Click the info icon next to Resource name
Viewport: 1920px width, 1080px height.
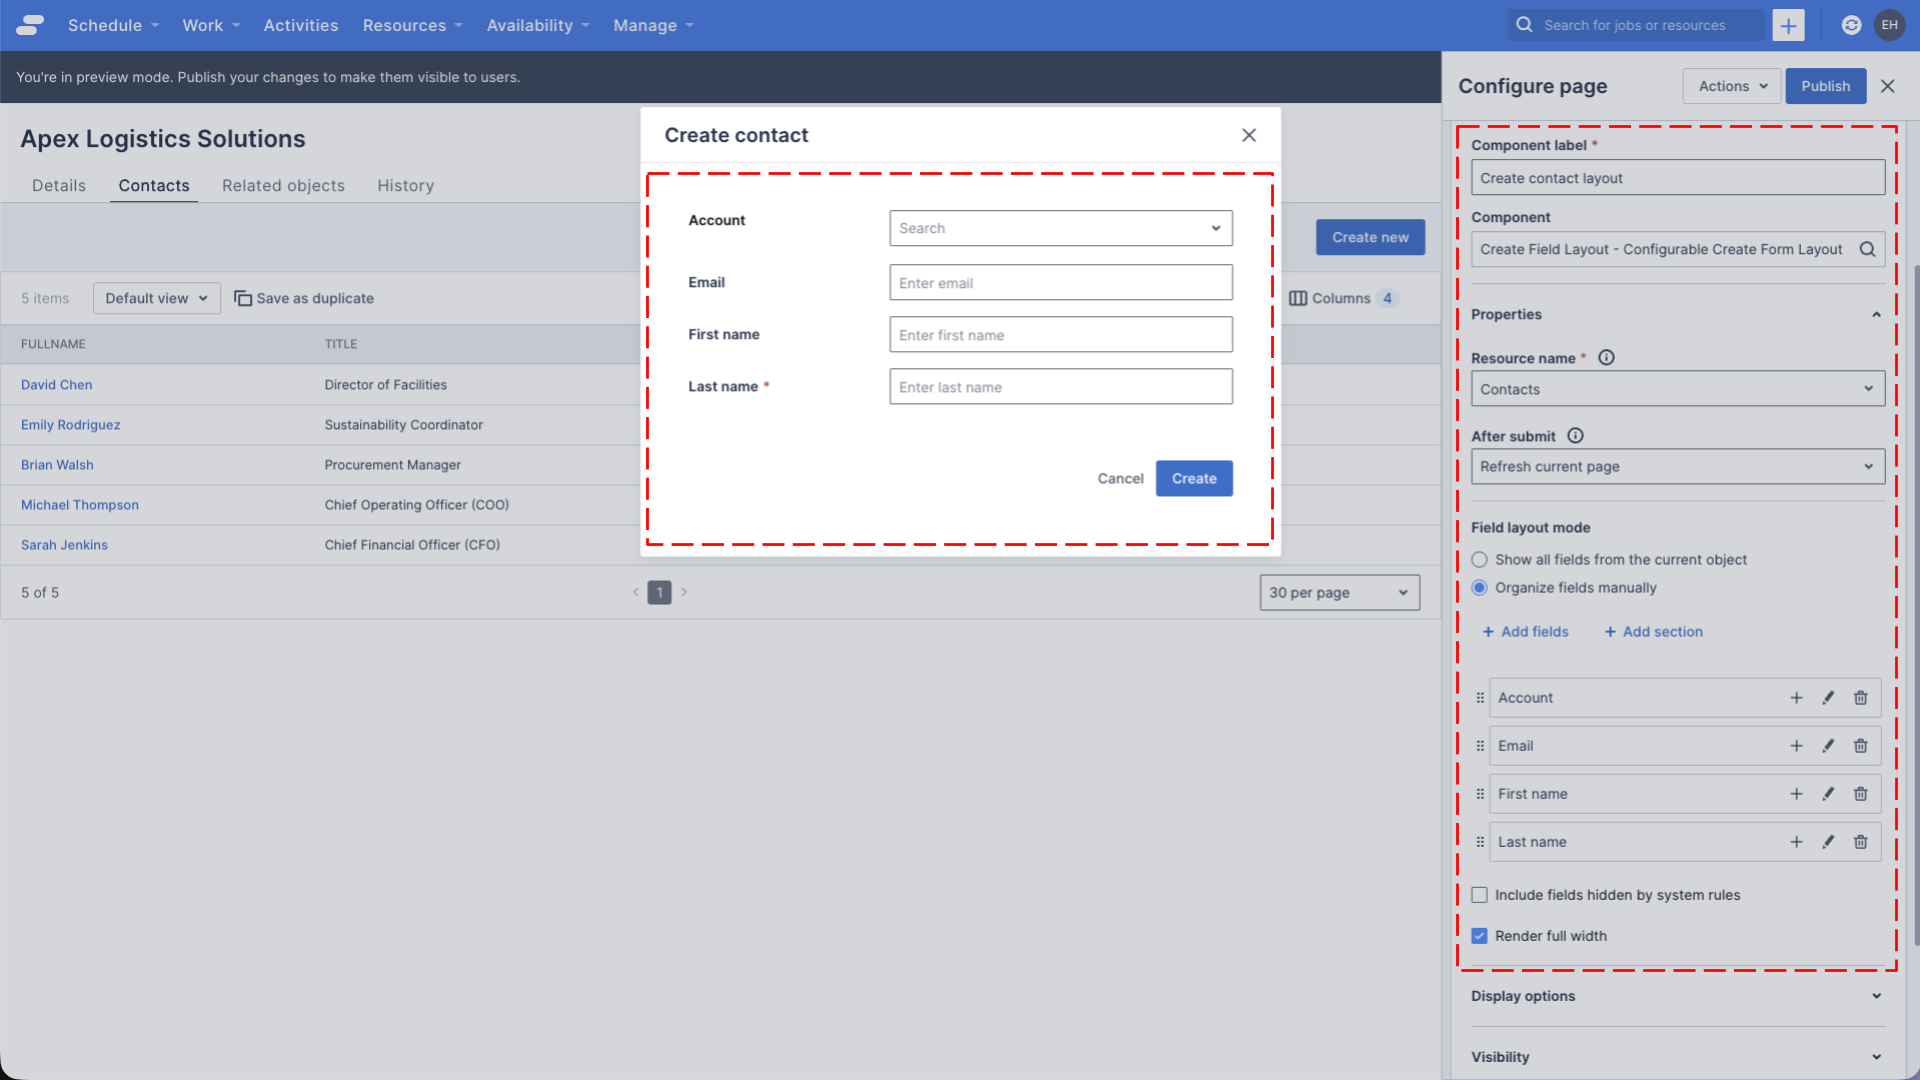coord(1607,357)
